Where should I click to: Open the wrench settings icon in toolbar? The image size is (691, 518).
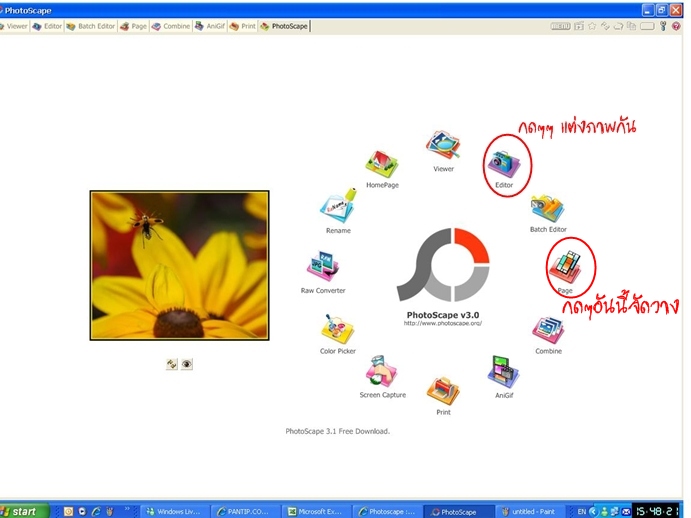pyautogui.click(x=663, y=26)
